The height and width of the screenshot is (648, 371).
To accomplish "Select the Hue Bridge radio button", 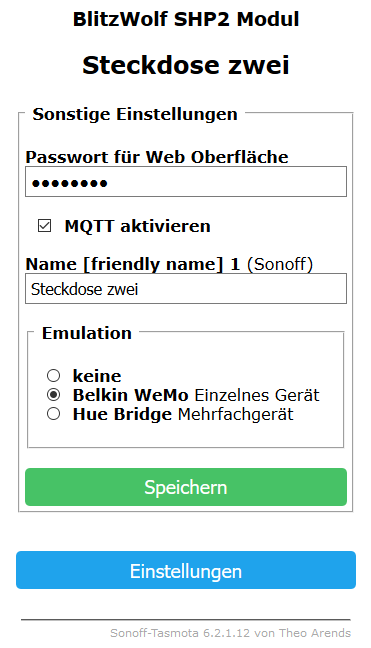I will [x=53, y=414].
